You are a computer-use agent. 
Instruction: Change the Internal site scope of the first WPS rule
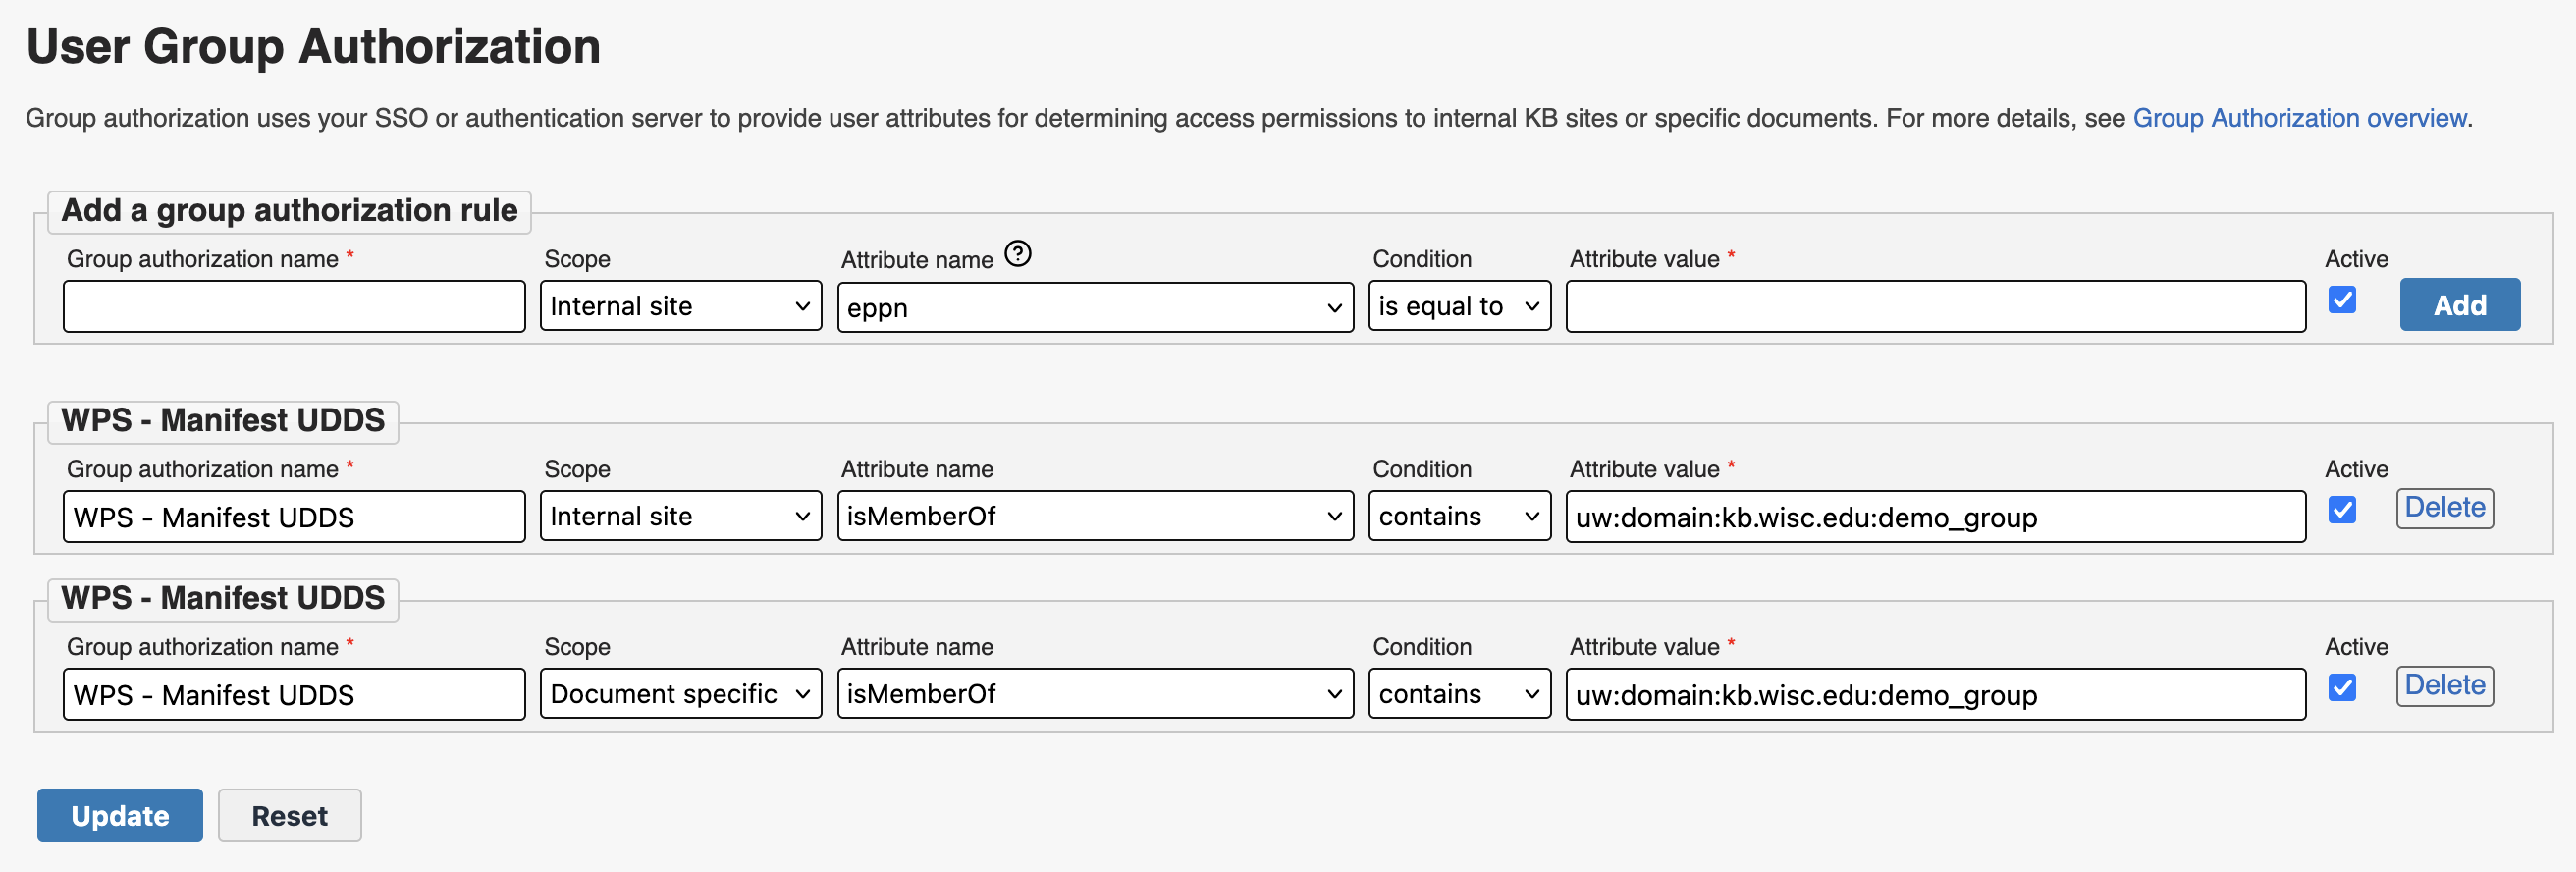[680, 516]
